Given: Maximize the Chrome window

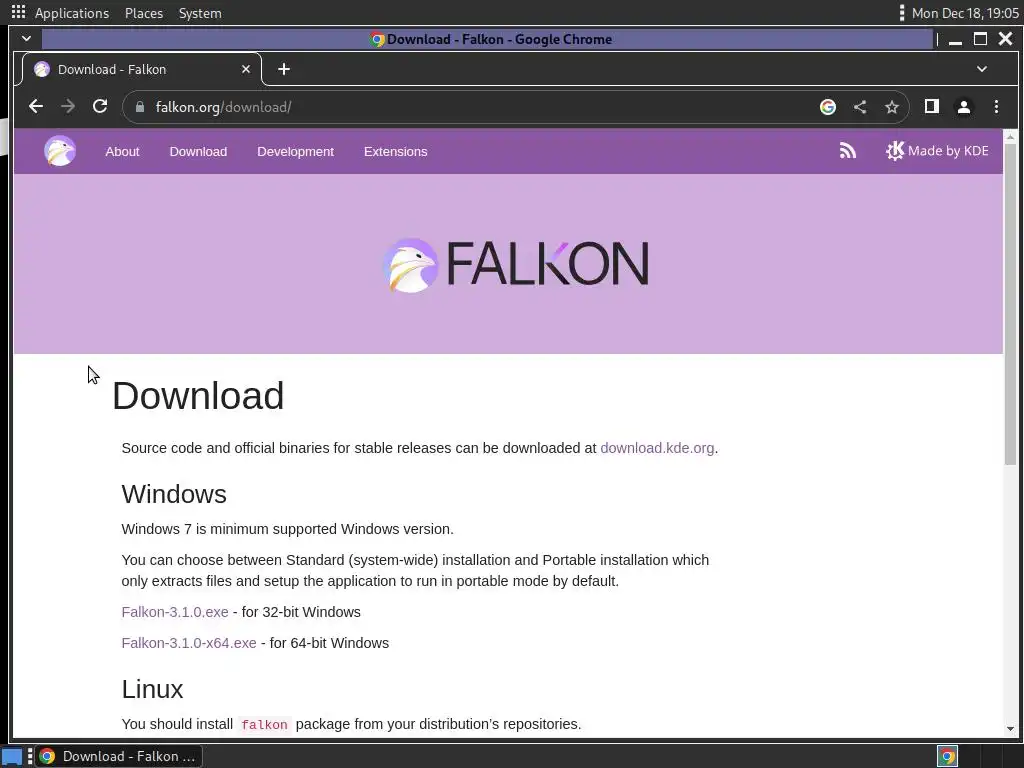Looking at the screenshot, I should tap(980, 39).
